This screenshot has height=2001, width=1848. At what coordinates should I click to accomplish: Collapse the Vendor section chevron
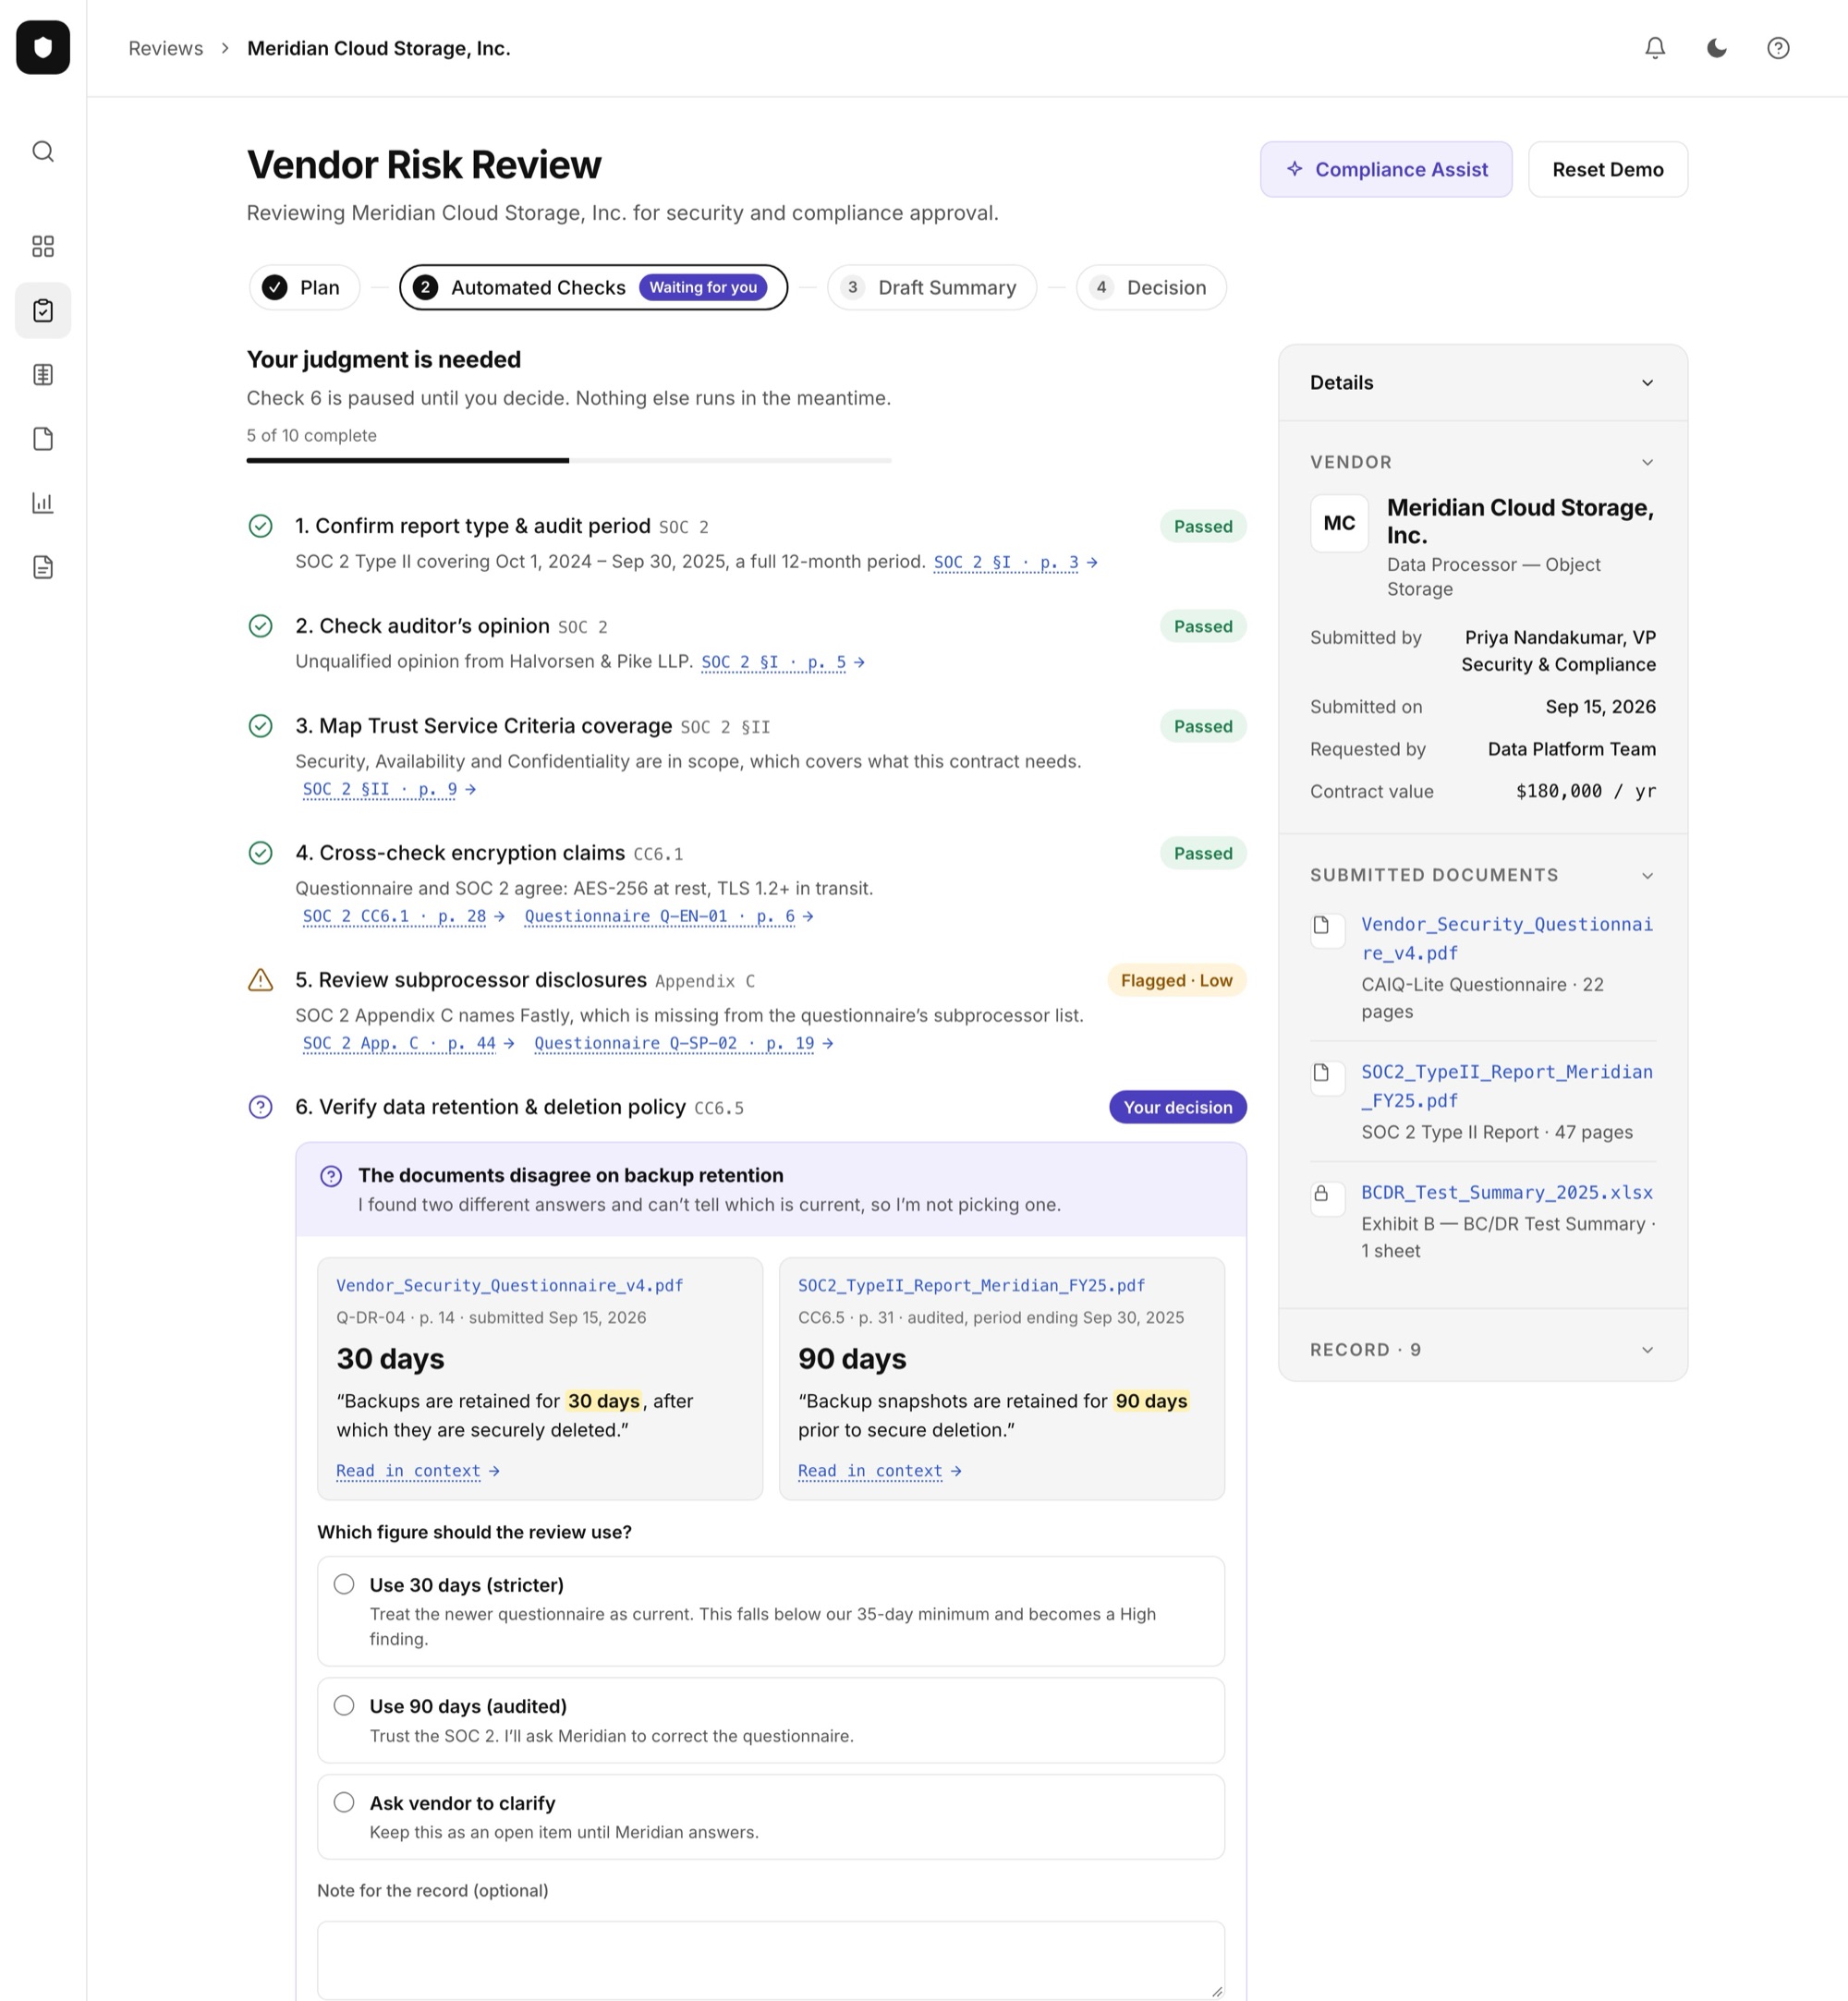tap(1647, 462)
